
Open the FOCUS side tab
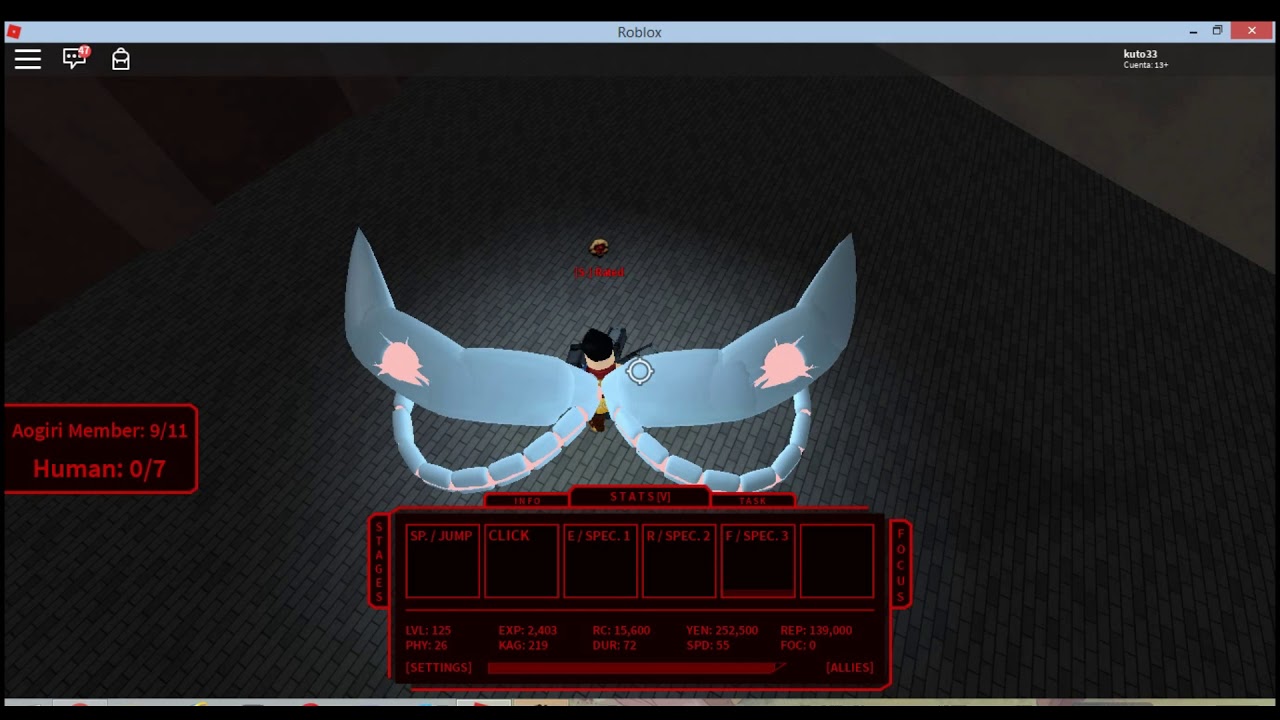[900, 562]
